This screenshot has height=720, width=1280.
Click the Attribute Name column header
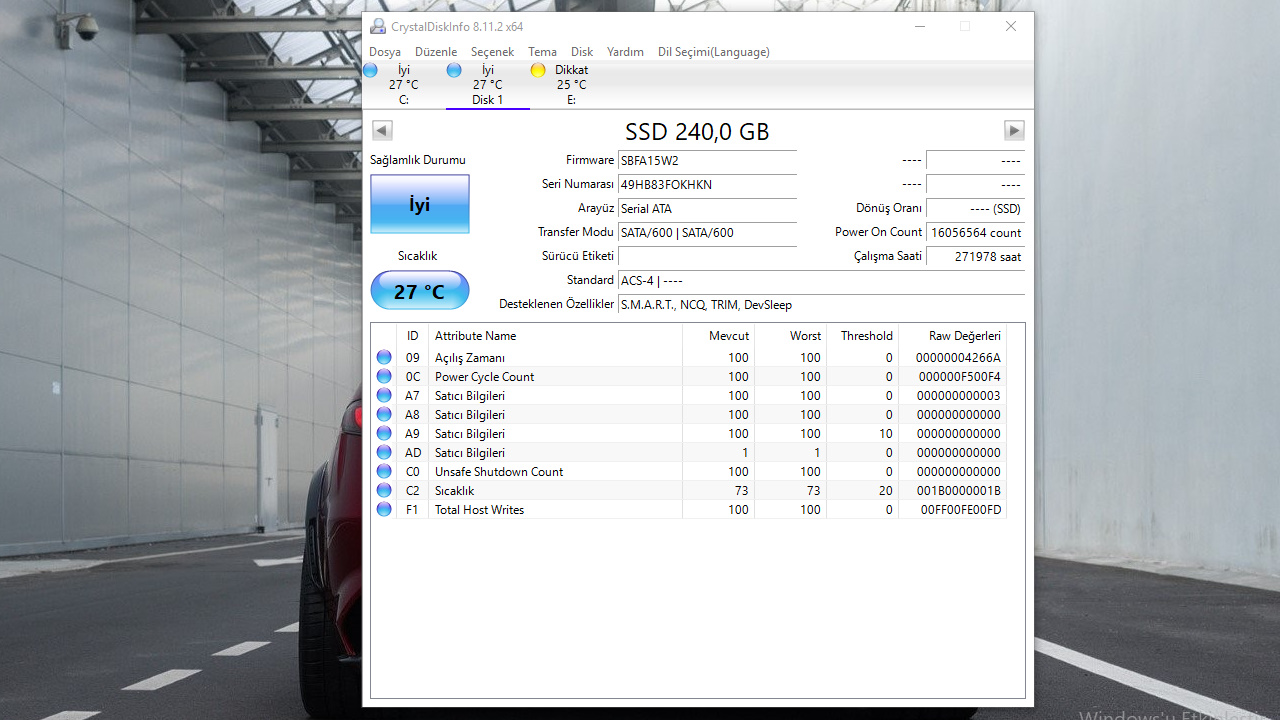coord(555,336)
